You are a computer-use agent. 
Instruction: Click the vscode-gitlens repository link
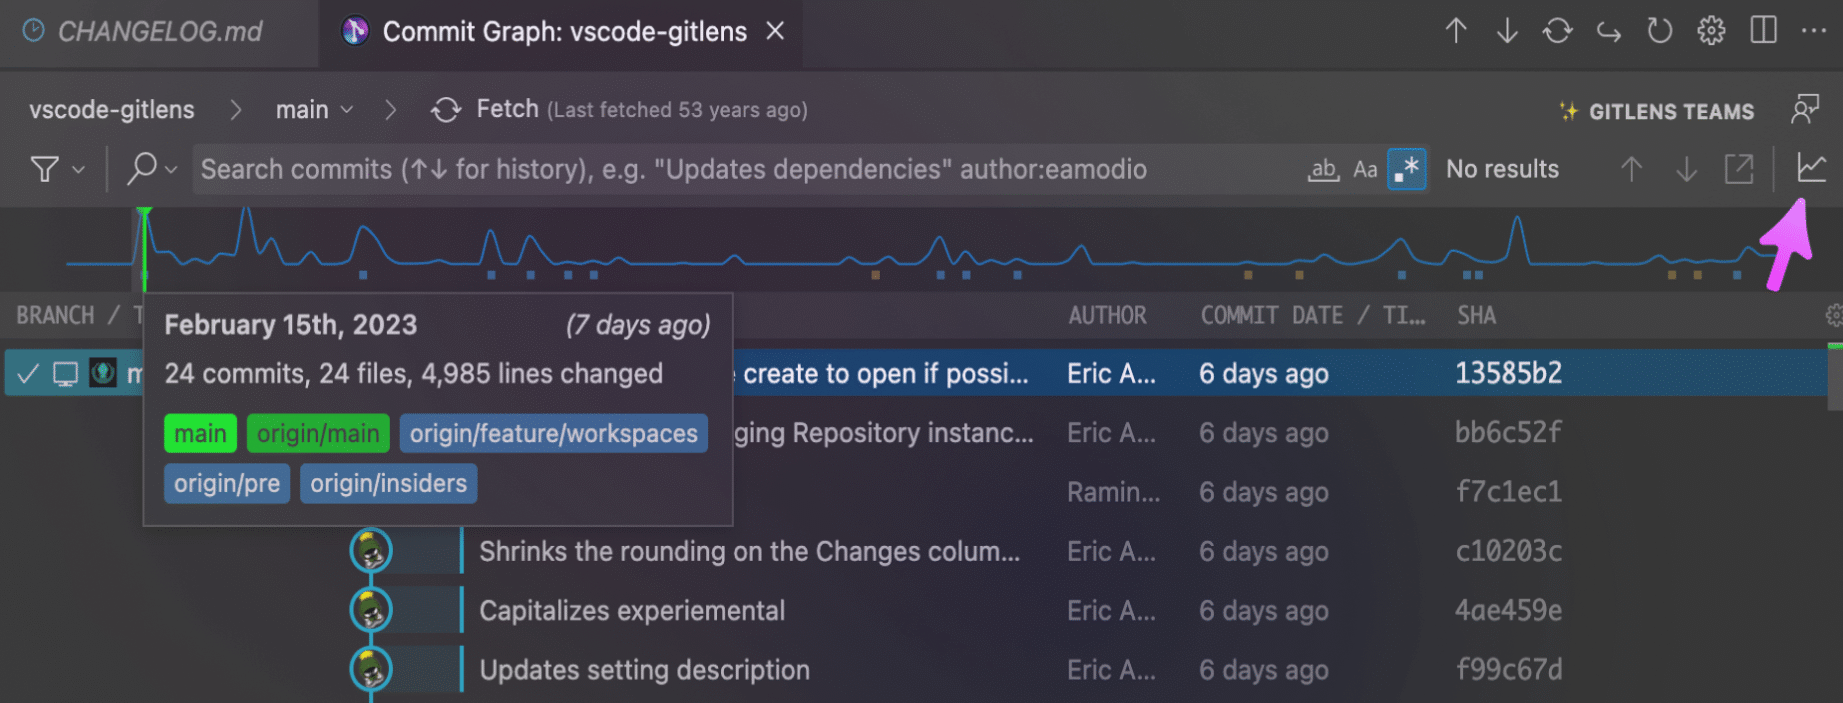coord(112,110)
